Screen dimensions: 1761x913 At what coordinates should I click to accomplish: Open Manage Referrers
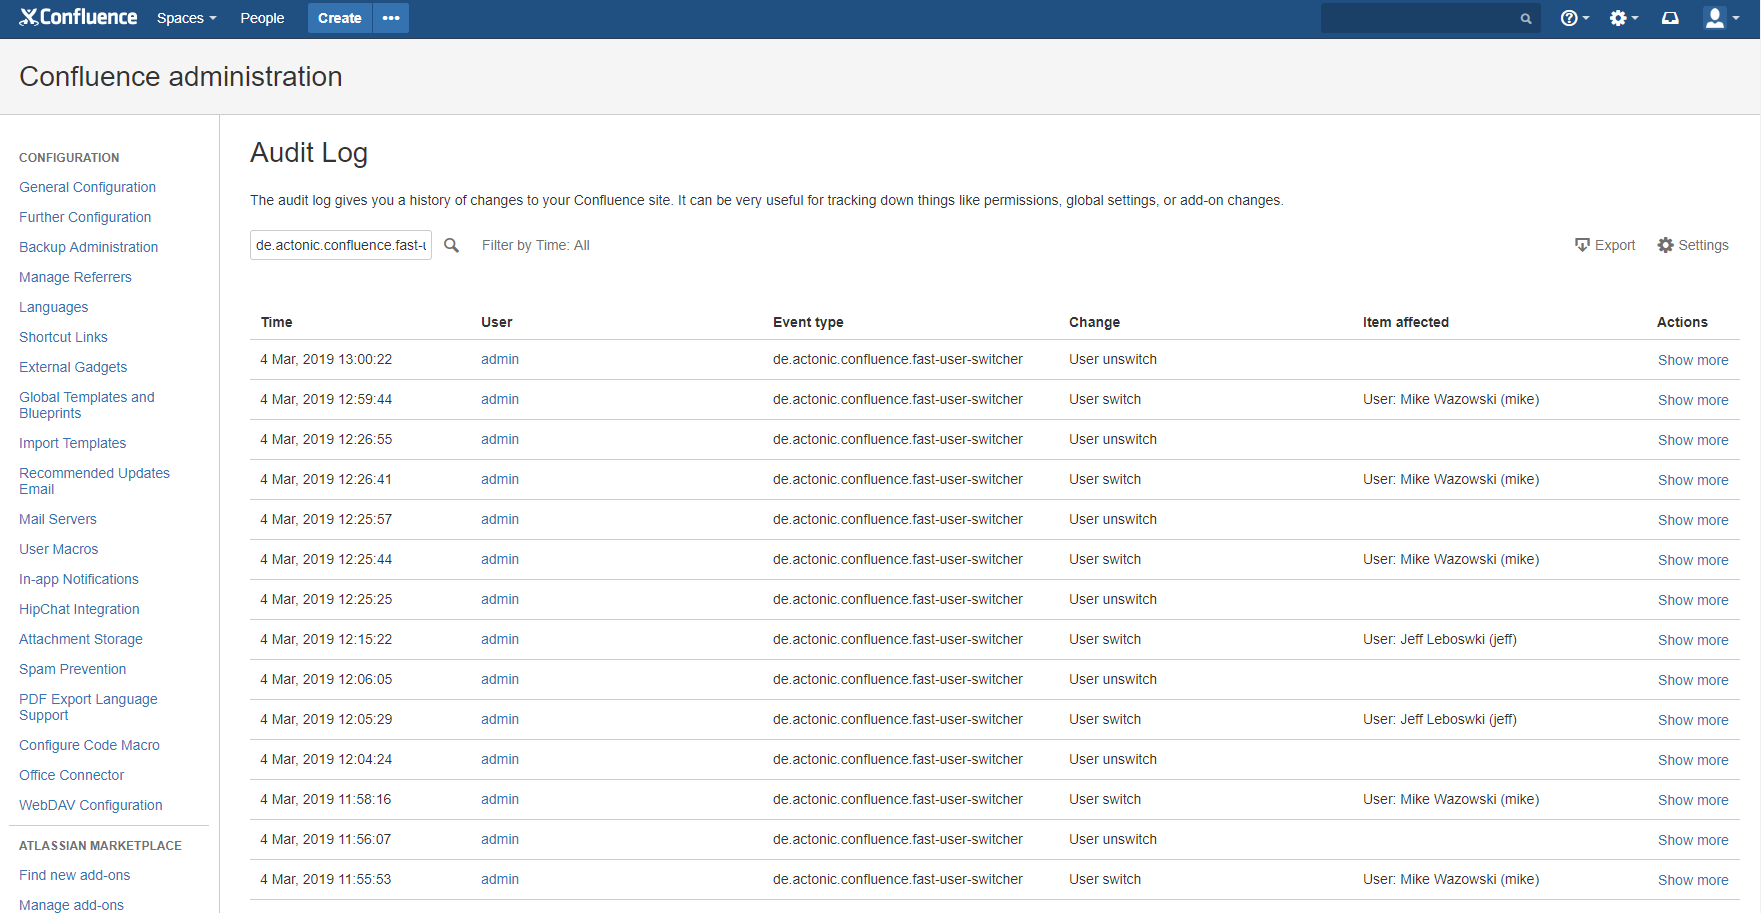pos(75,277)
